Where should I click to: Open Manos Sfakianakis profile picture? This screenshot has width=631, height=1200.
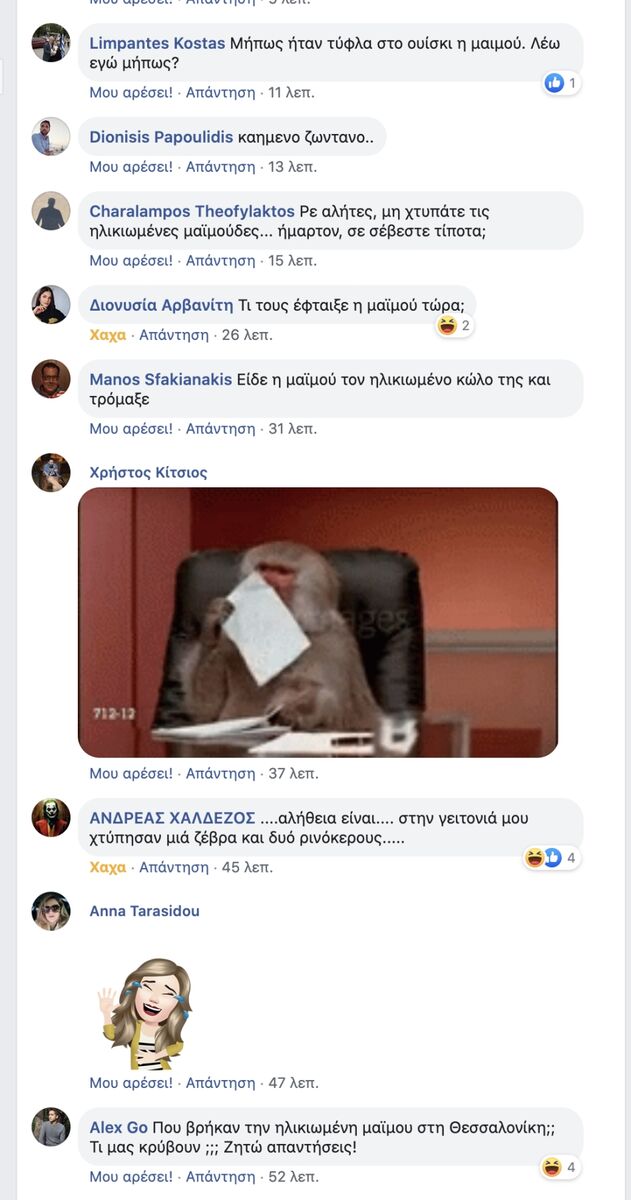[x=51, y=379]
